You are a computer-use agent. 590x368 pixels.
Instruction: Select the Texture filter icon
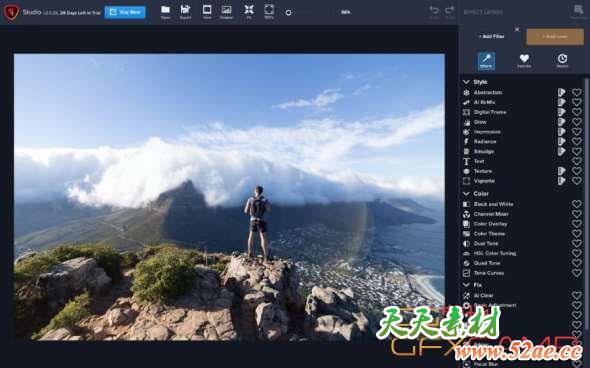467,171
